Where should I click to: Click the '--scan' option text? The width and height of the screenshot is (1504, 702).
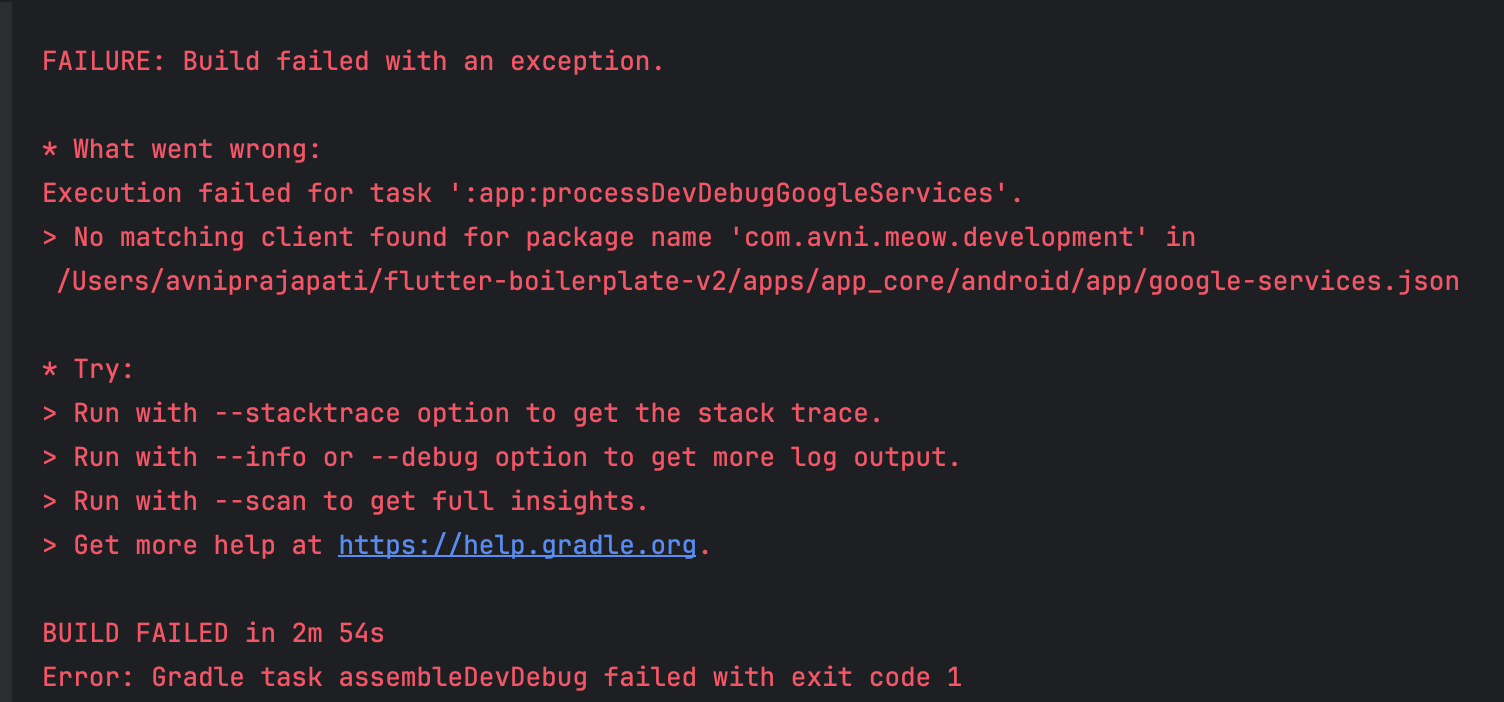[260, 501]
